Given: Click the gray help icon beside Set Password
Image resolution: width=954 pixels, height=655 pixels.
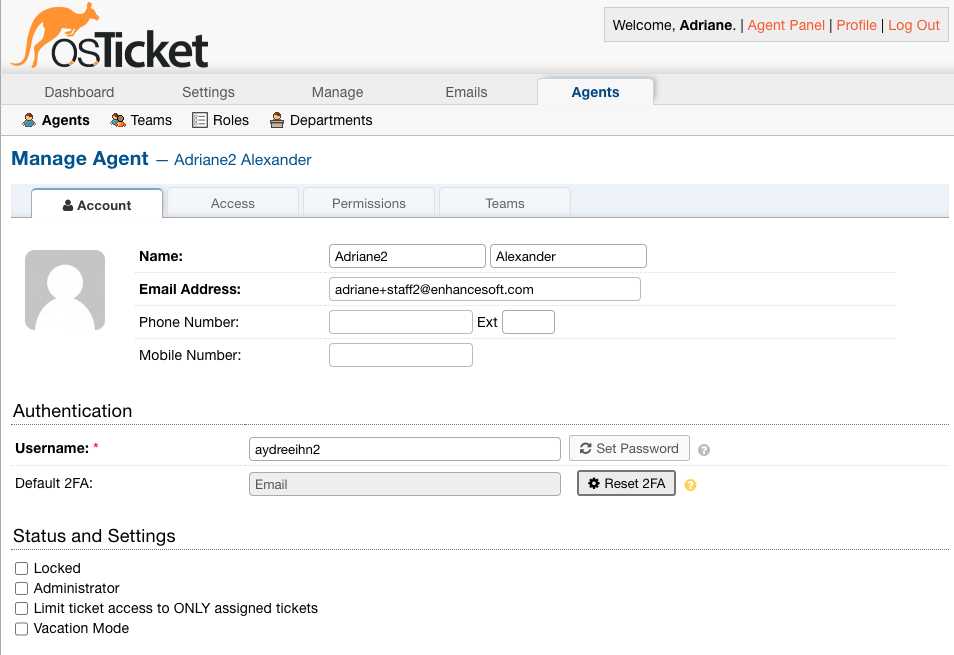Looking at the screenshot, I should coord(704,450).
